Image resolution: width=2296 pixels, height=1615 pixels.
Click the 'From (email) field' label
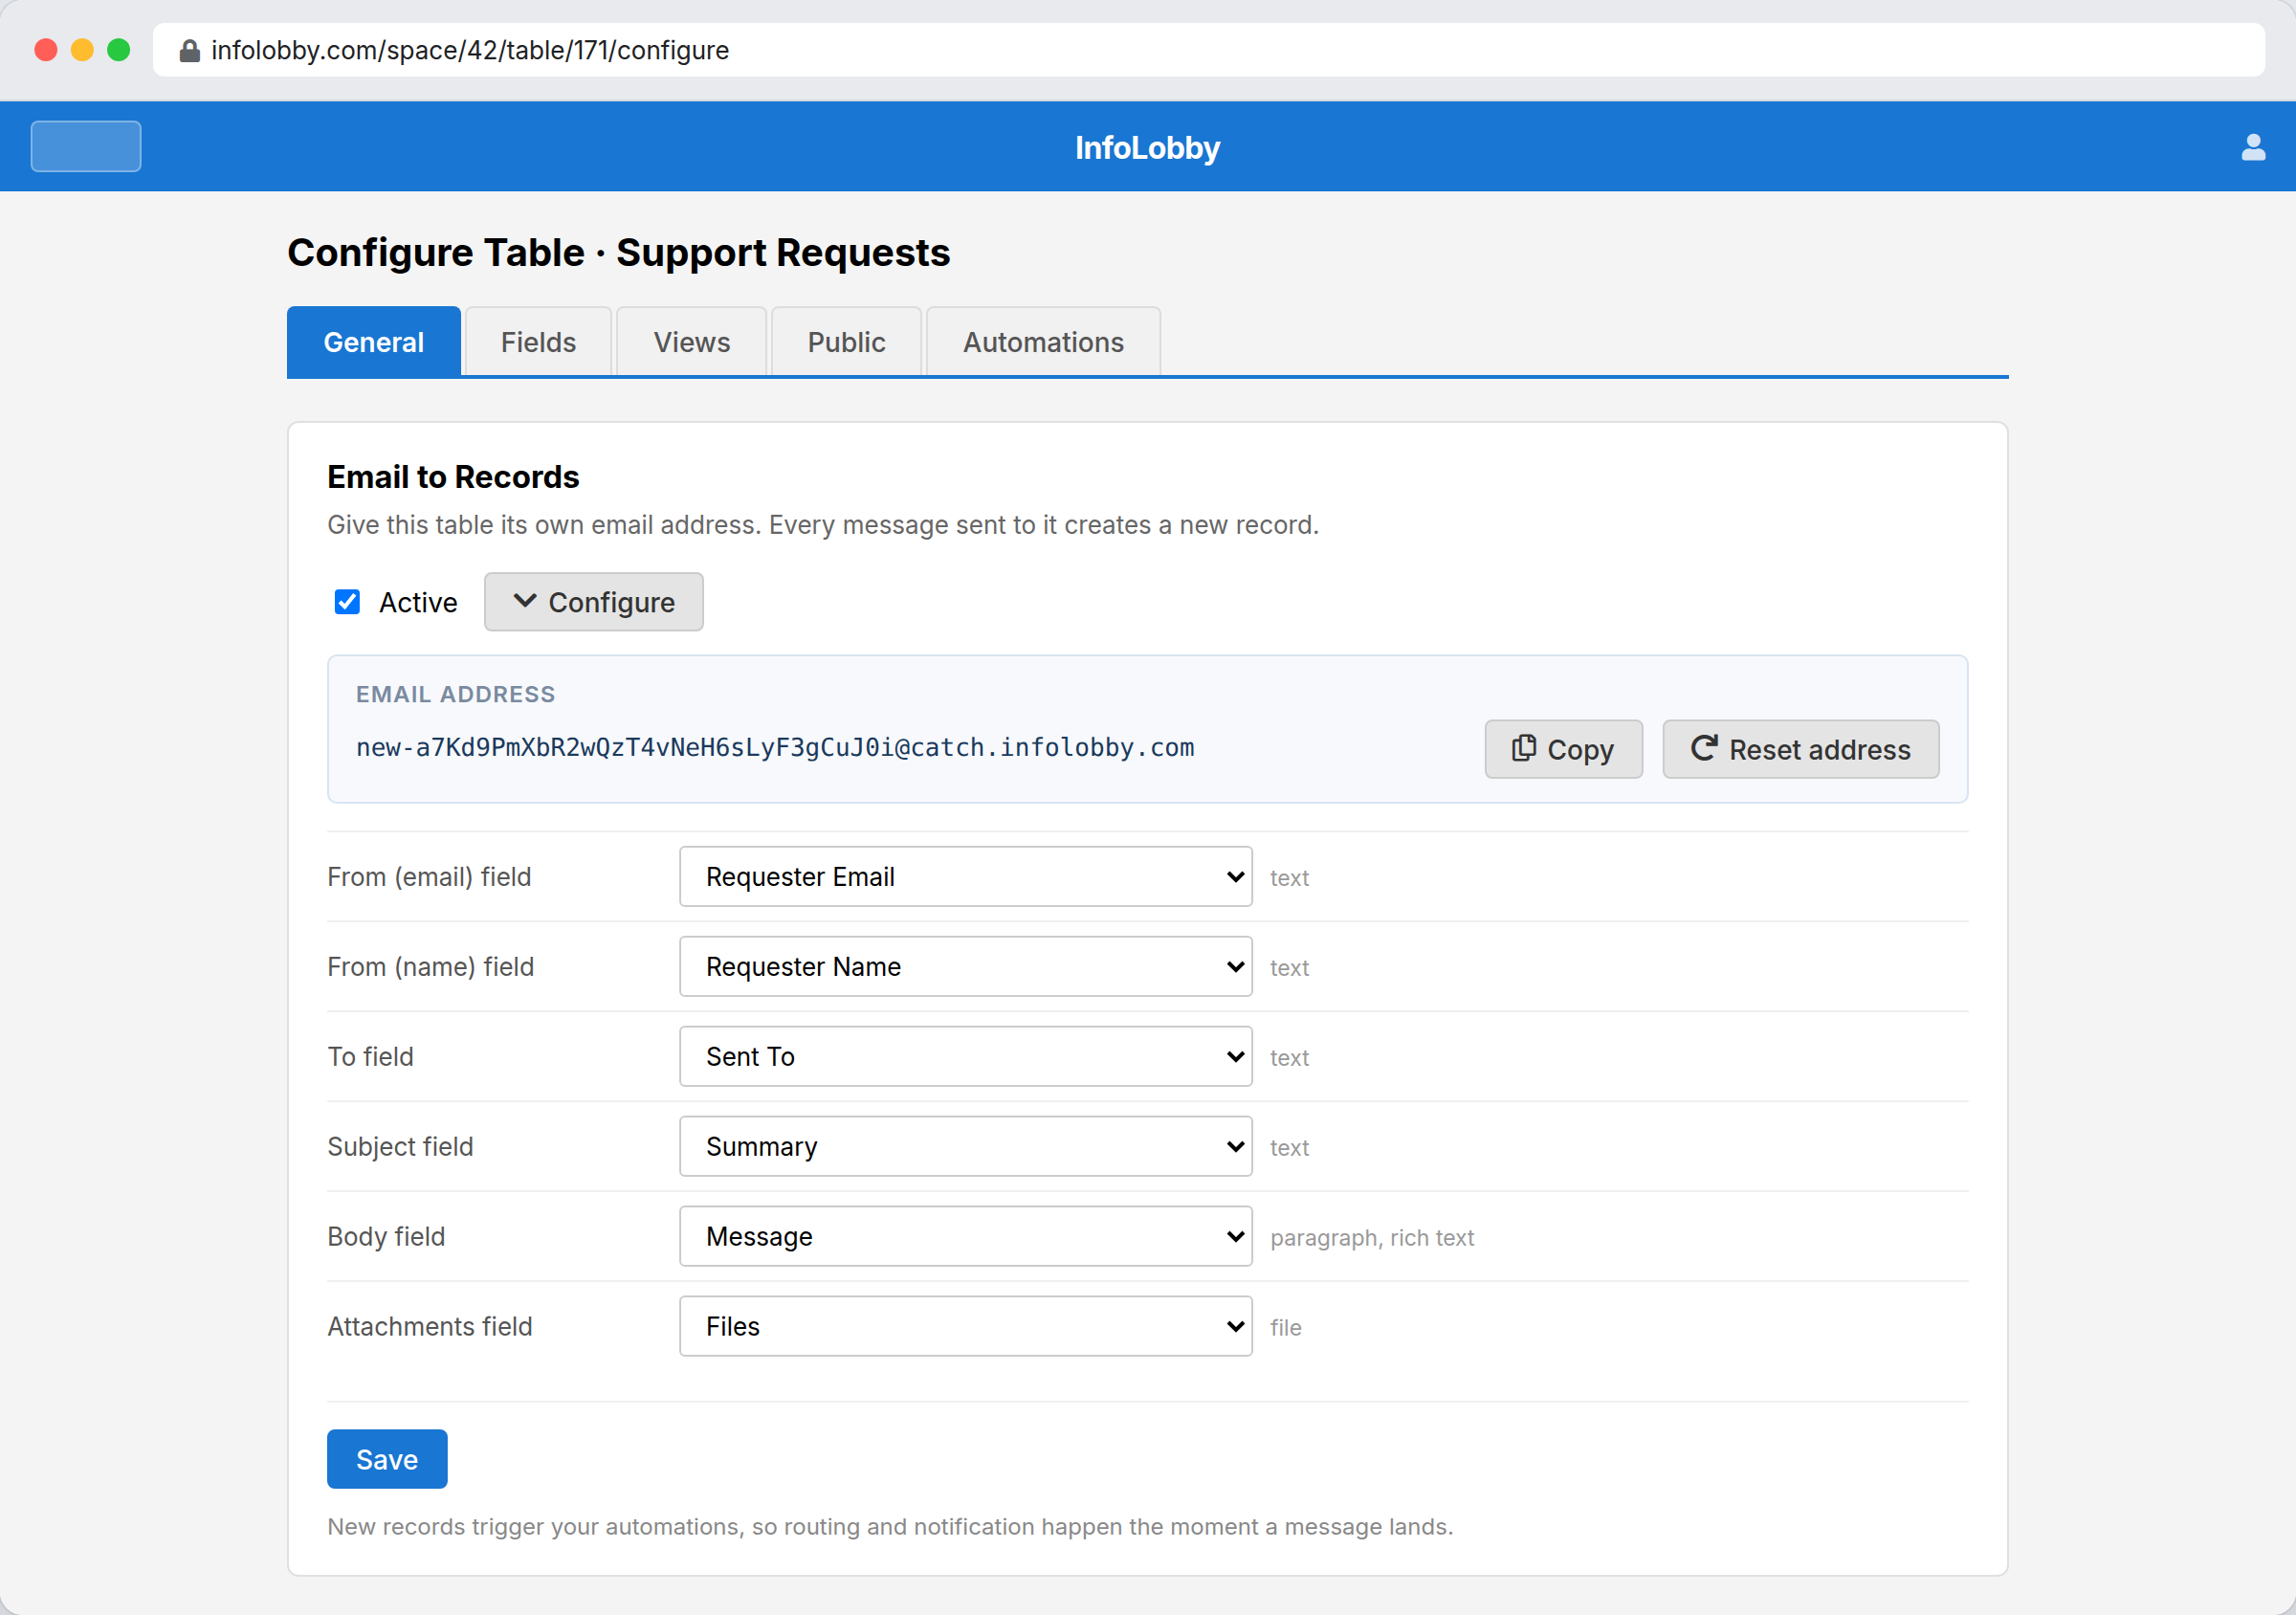pyautogui.click(x=429, y=877)
